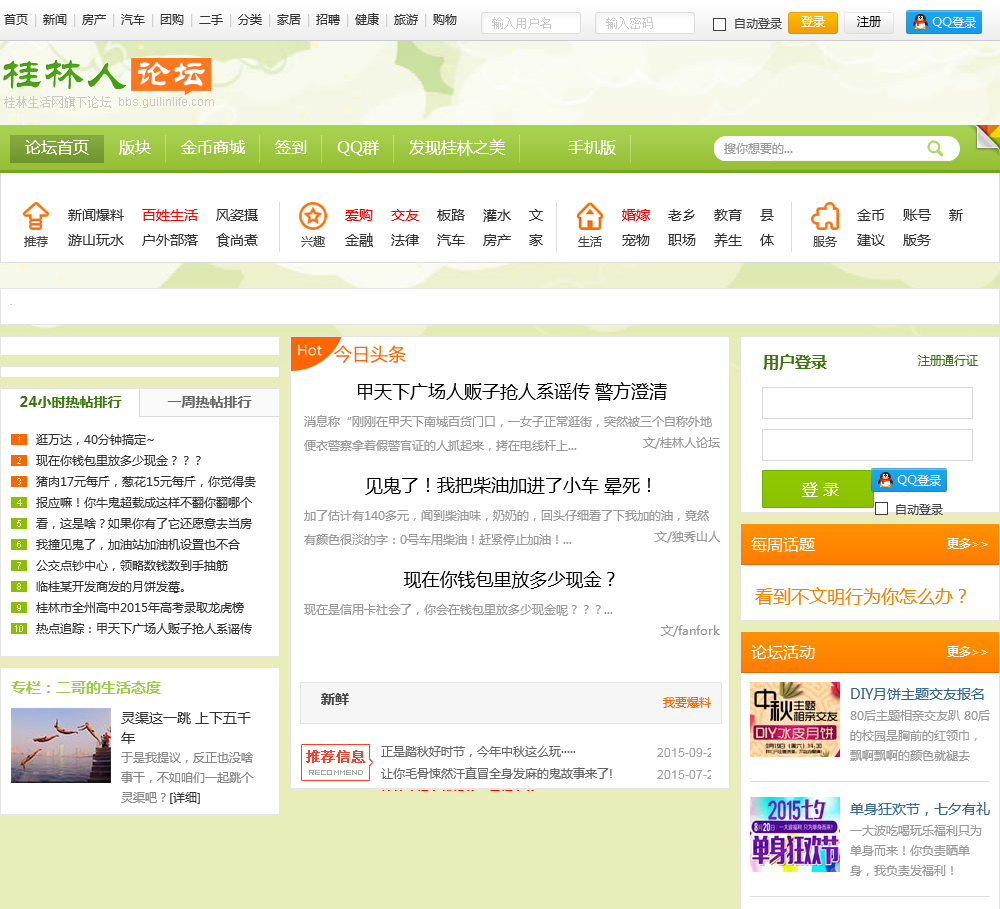Focus the 输入密码 field
This screenshot has width=1000, height=909.
pos(645,23)
